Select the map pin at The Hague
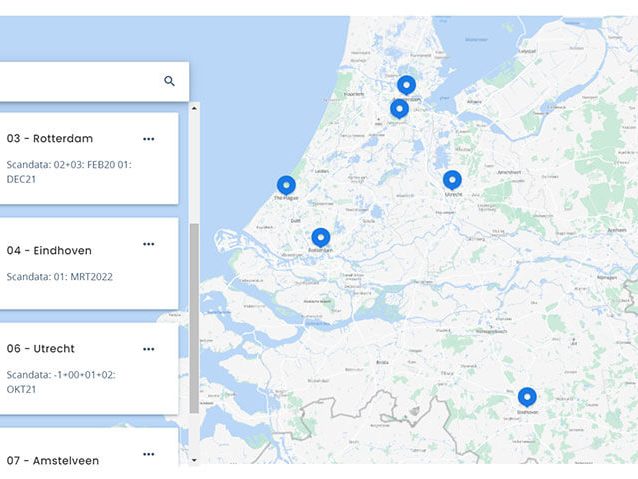The image size is (638, 479). 286,185
